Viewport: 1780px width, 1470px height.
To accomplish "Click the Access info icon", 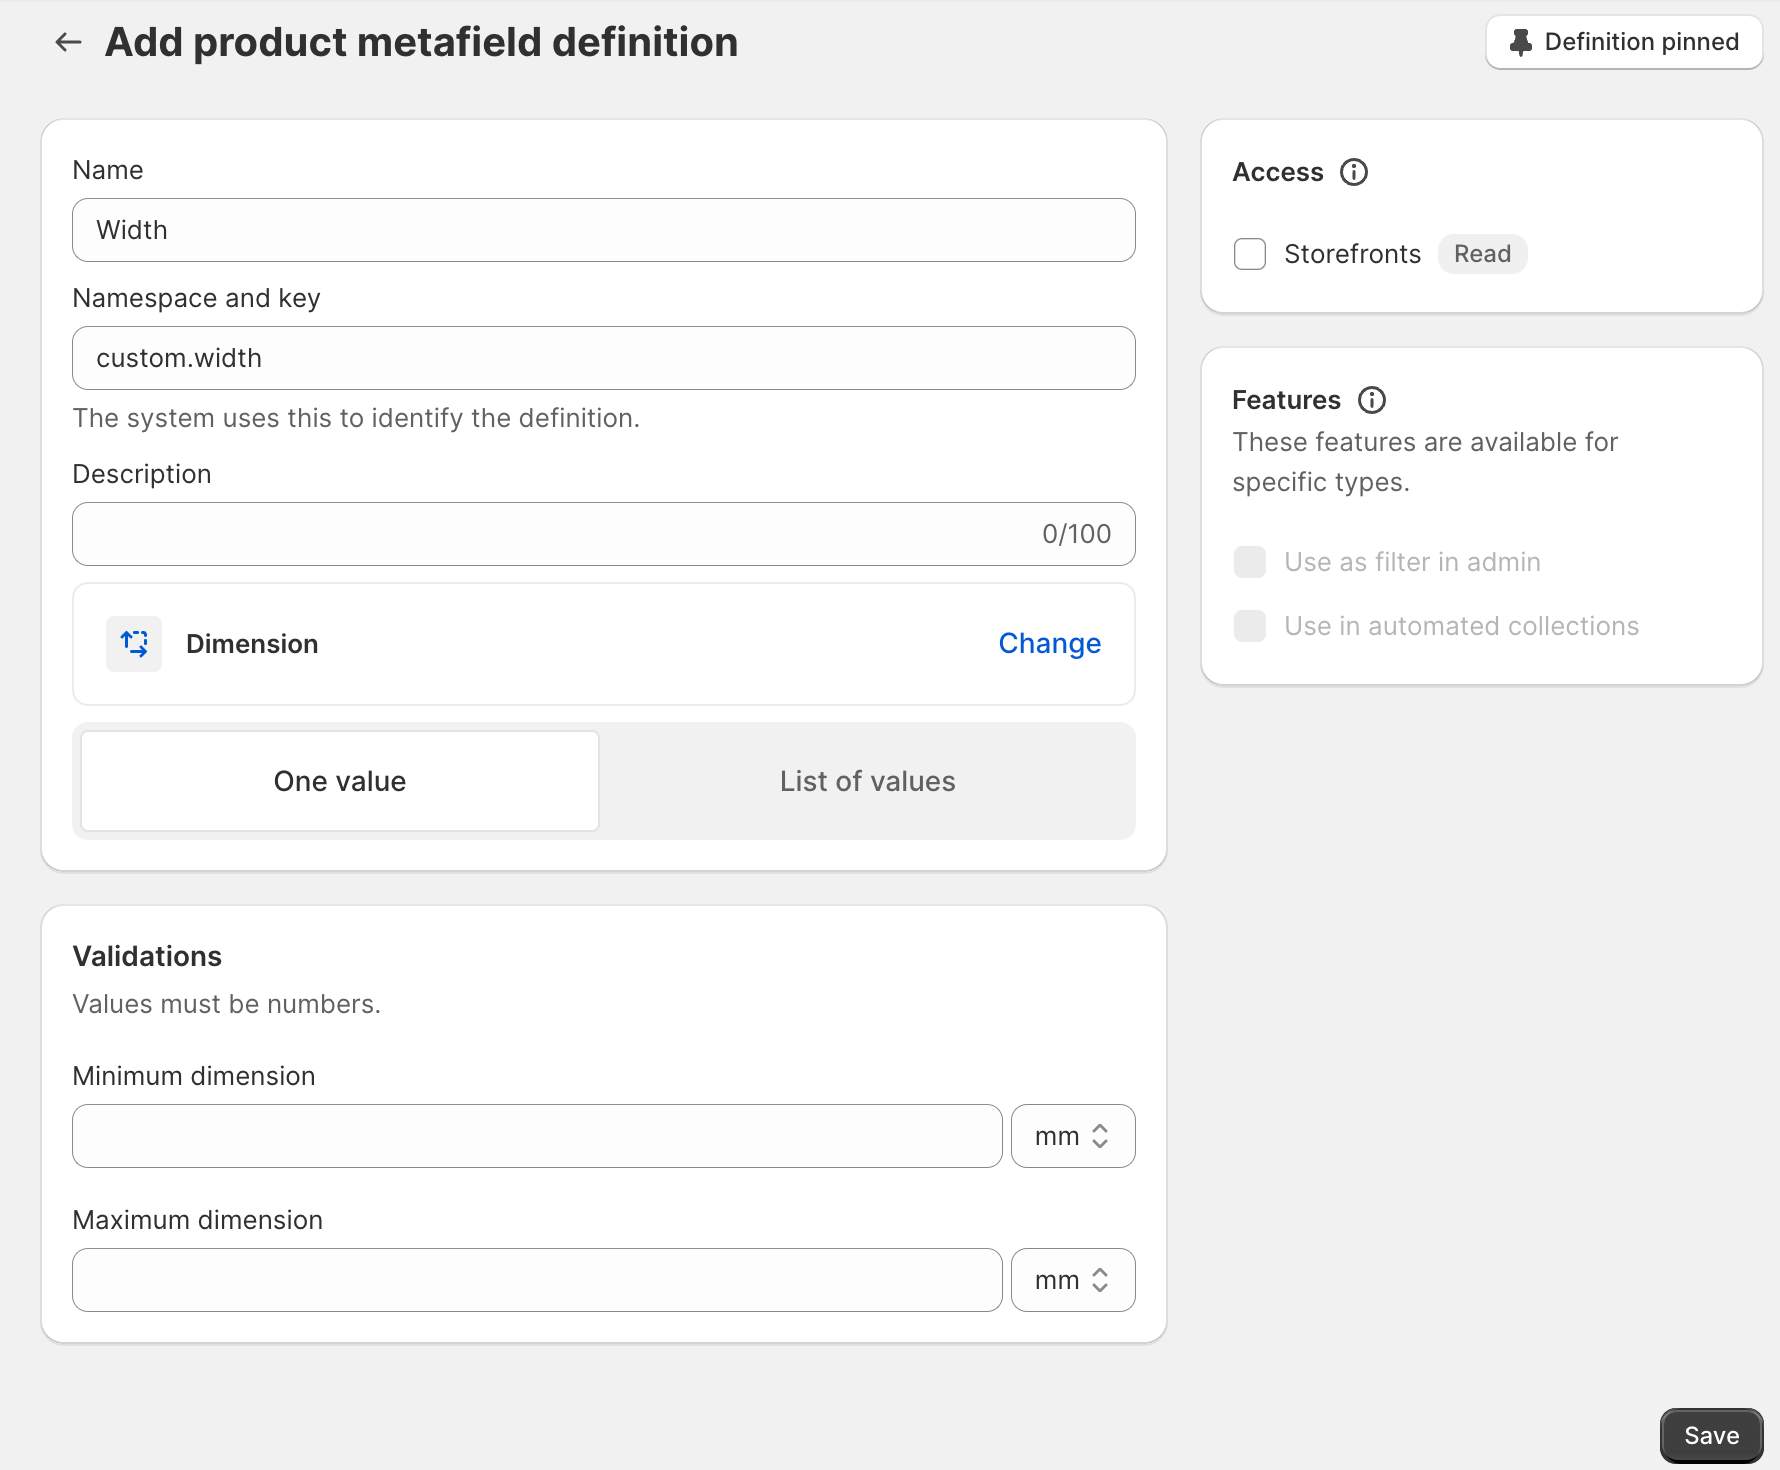I will 1353,172.
